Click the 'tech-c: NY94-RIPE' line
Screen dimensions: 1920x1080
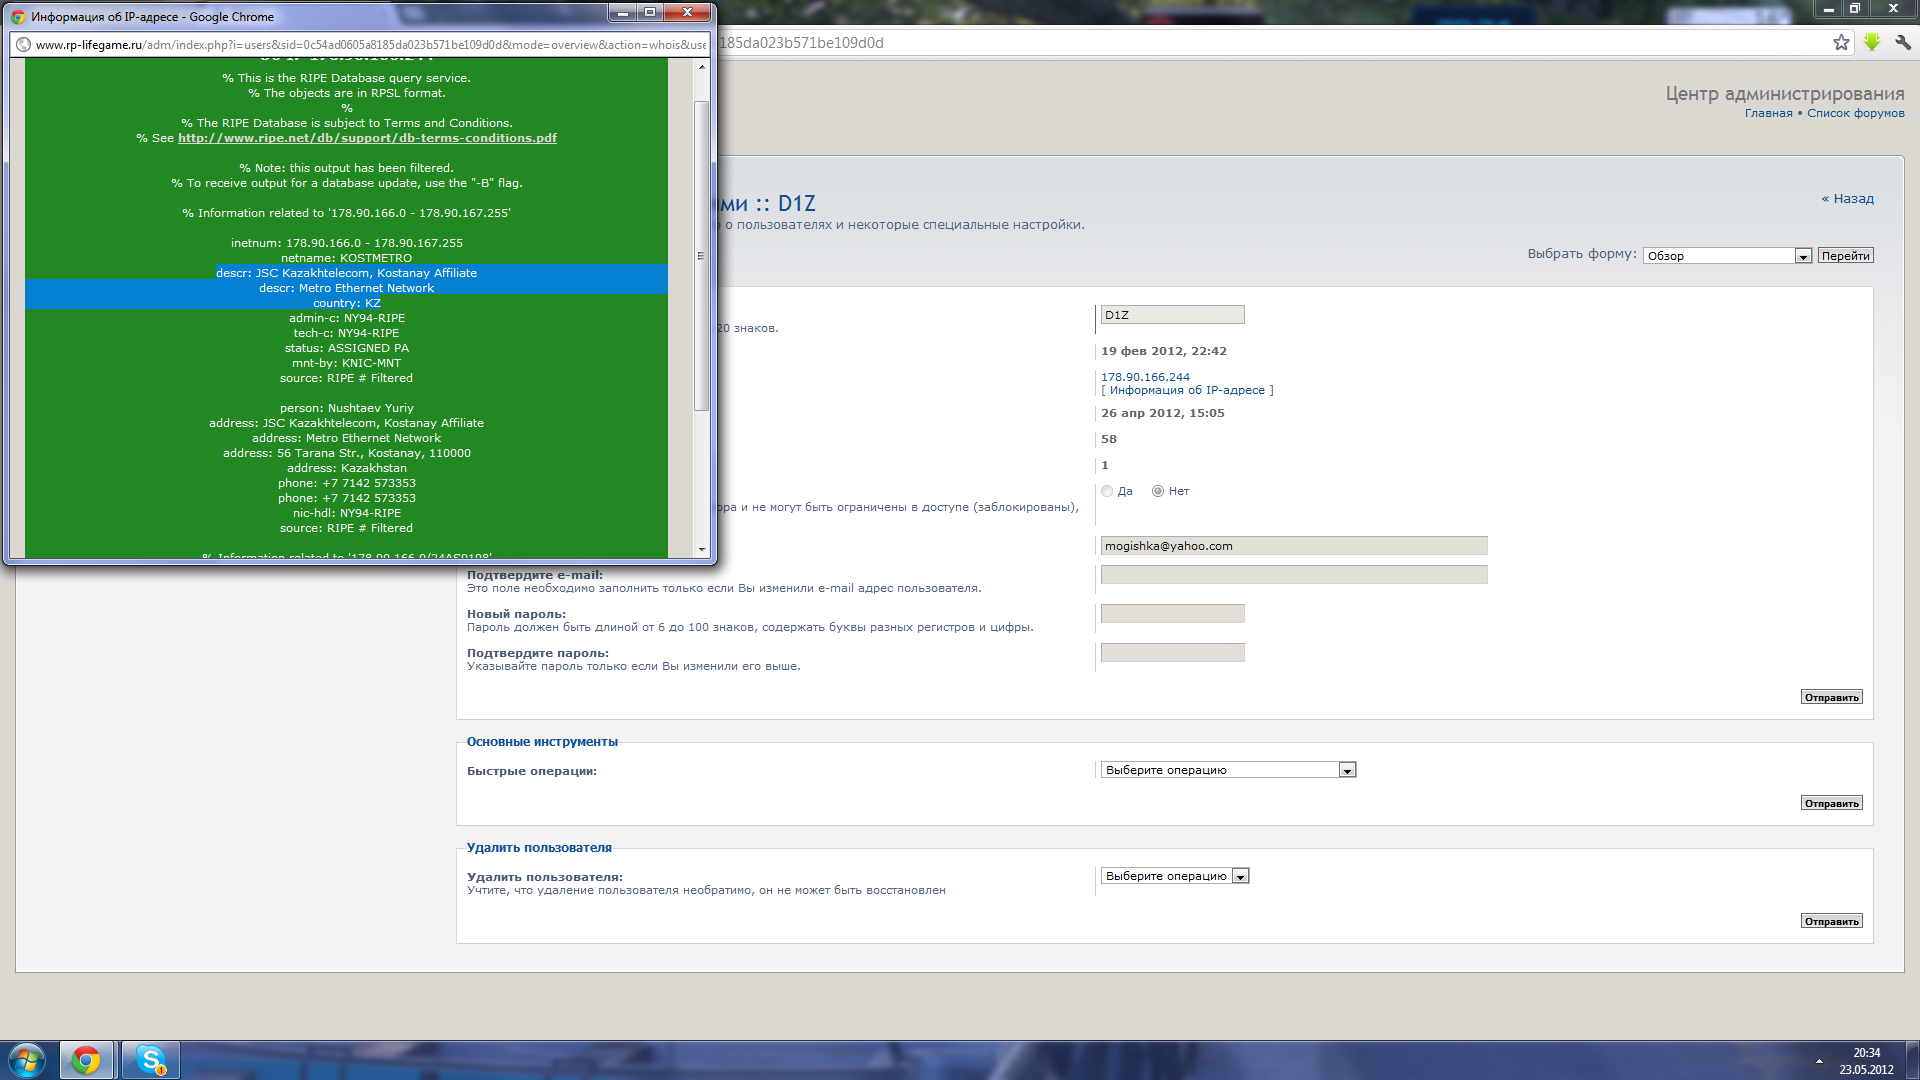pyautogui.click(x=346, y=333)
